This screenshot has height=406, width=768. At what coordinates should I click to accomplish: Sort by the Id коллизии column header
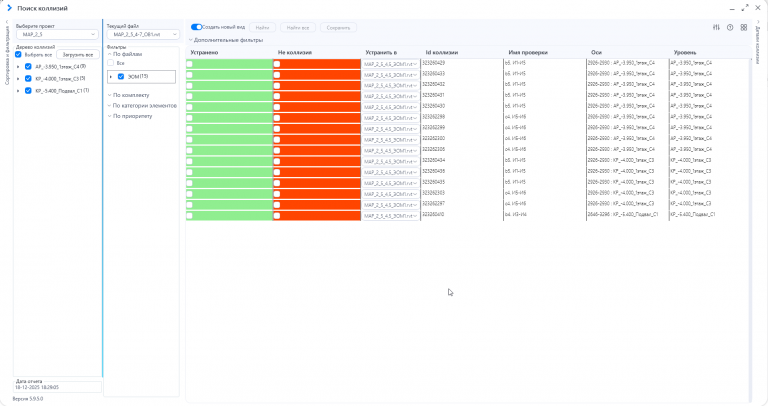441,52
